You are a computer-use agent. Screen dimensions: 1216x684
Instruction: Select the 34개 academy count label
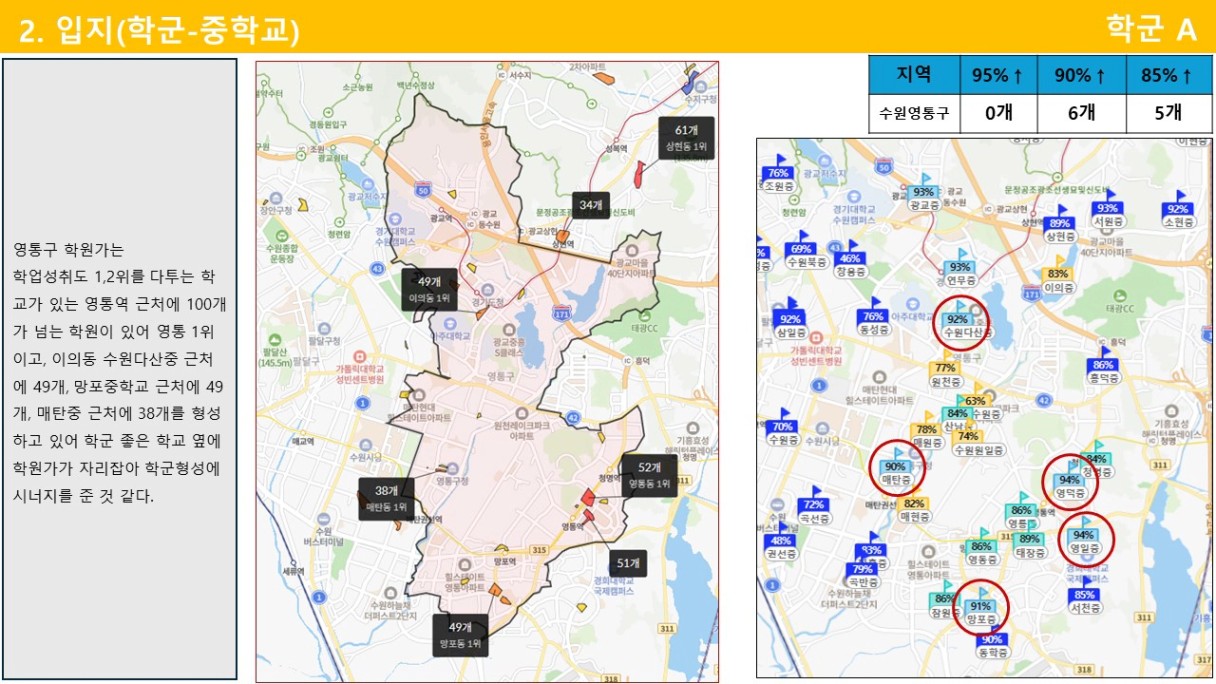point(590,205)
